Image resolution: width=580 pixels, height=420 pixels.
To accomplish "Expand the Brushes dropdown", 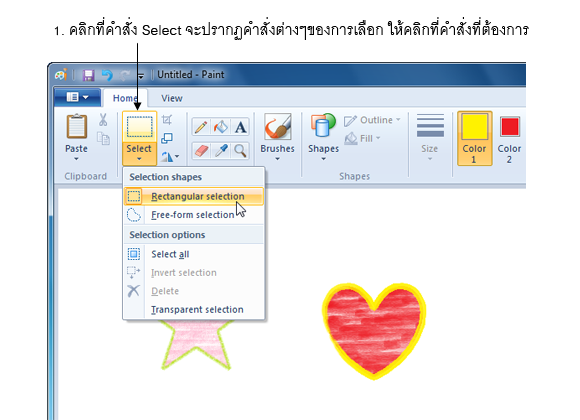I will (277, 159).
